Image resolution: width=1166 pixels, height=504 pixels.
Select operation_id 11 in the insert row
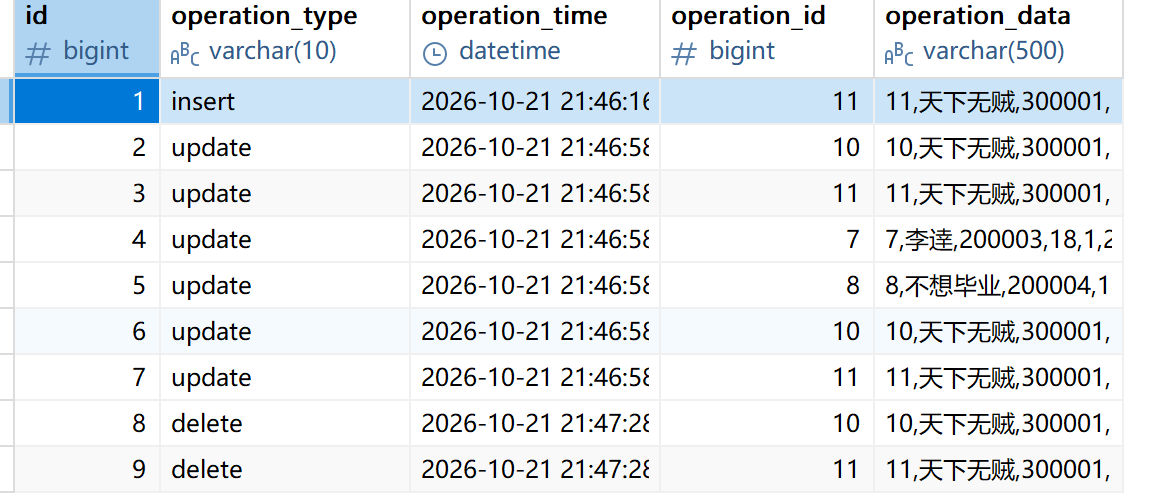pyautogui.click(x=767, y=101)
